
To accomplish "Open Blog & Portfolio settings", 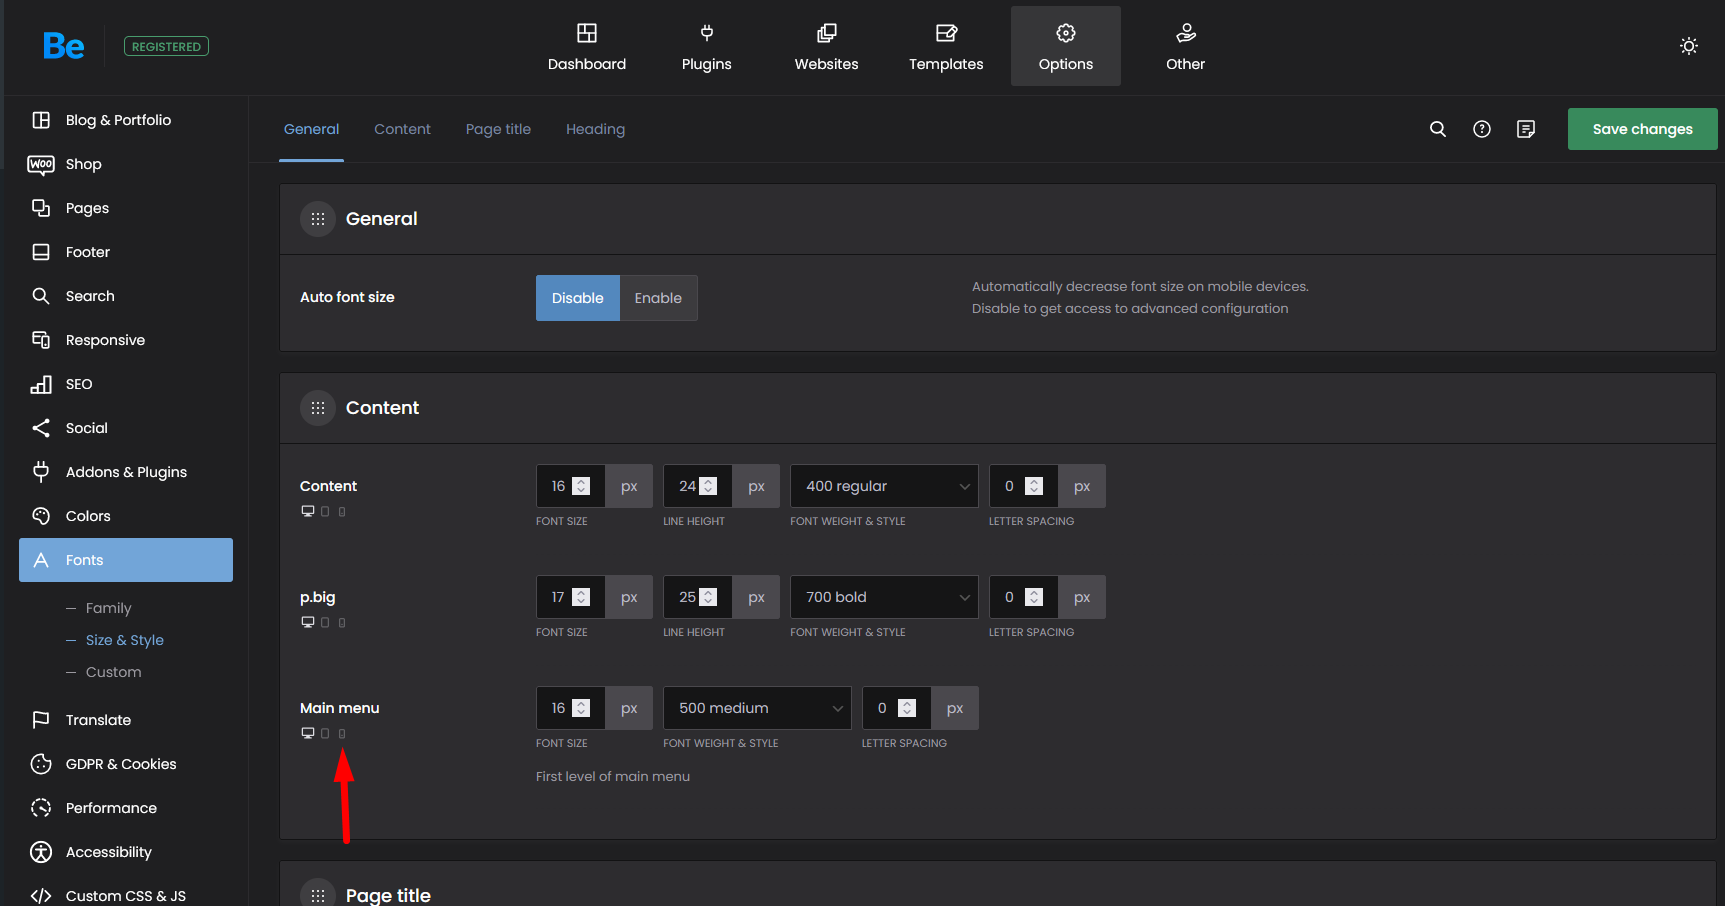I will [x=126, y=120].
